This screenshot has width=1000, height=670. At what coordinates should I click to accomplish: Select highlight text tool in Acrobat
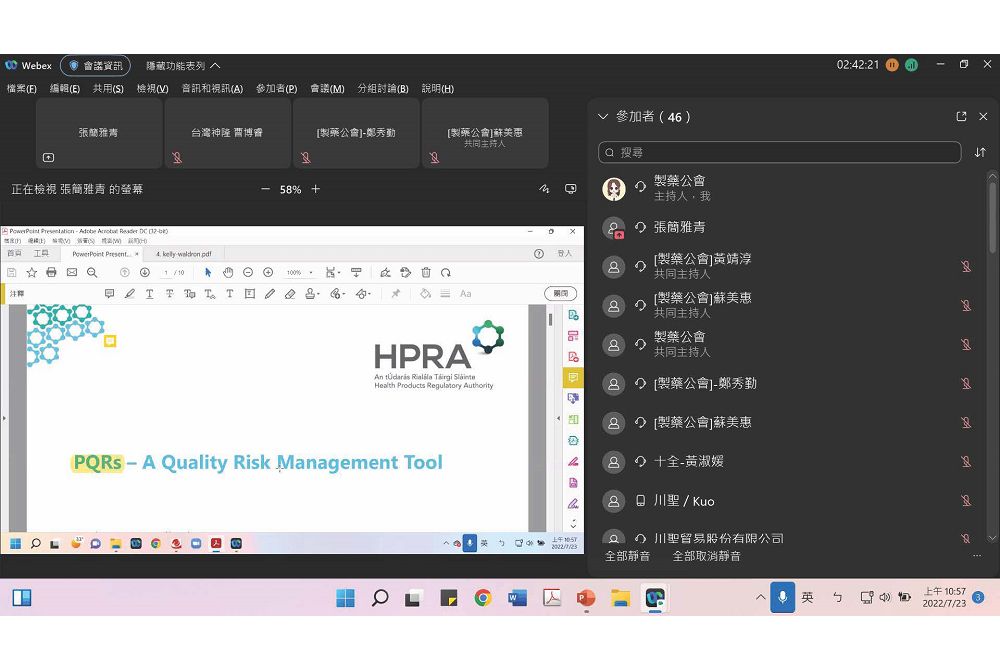pyautogui.click(x=129, y=294)
